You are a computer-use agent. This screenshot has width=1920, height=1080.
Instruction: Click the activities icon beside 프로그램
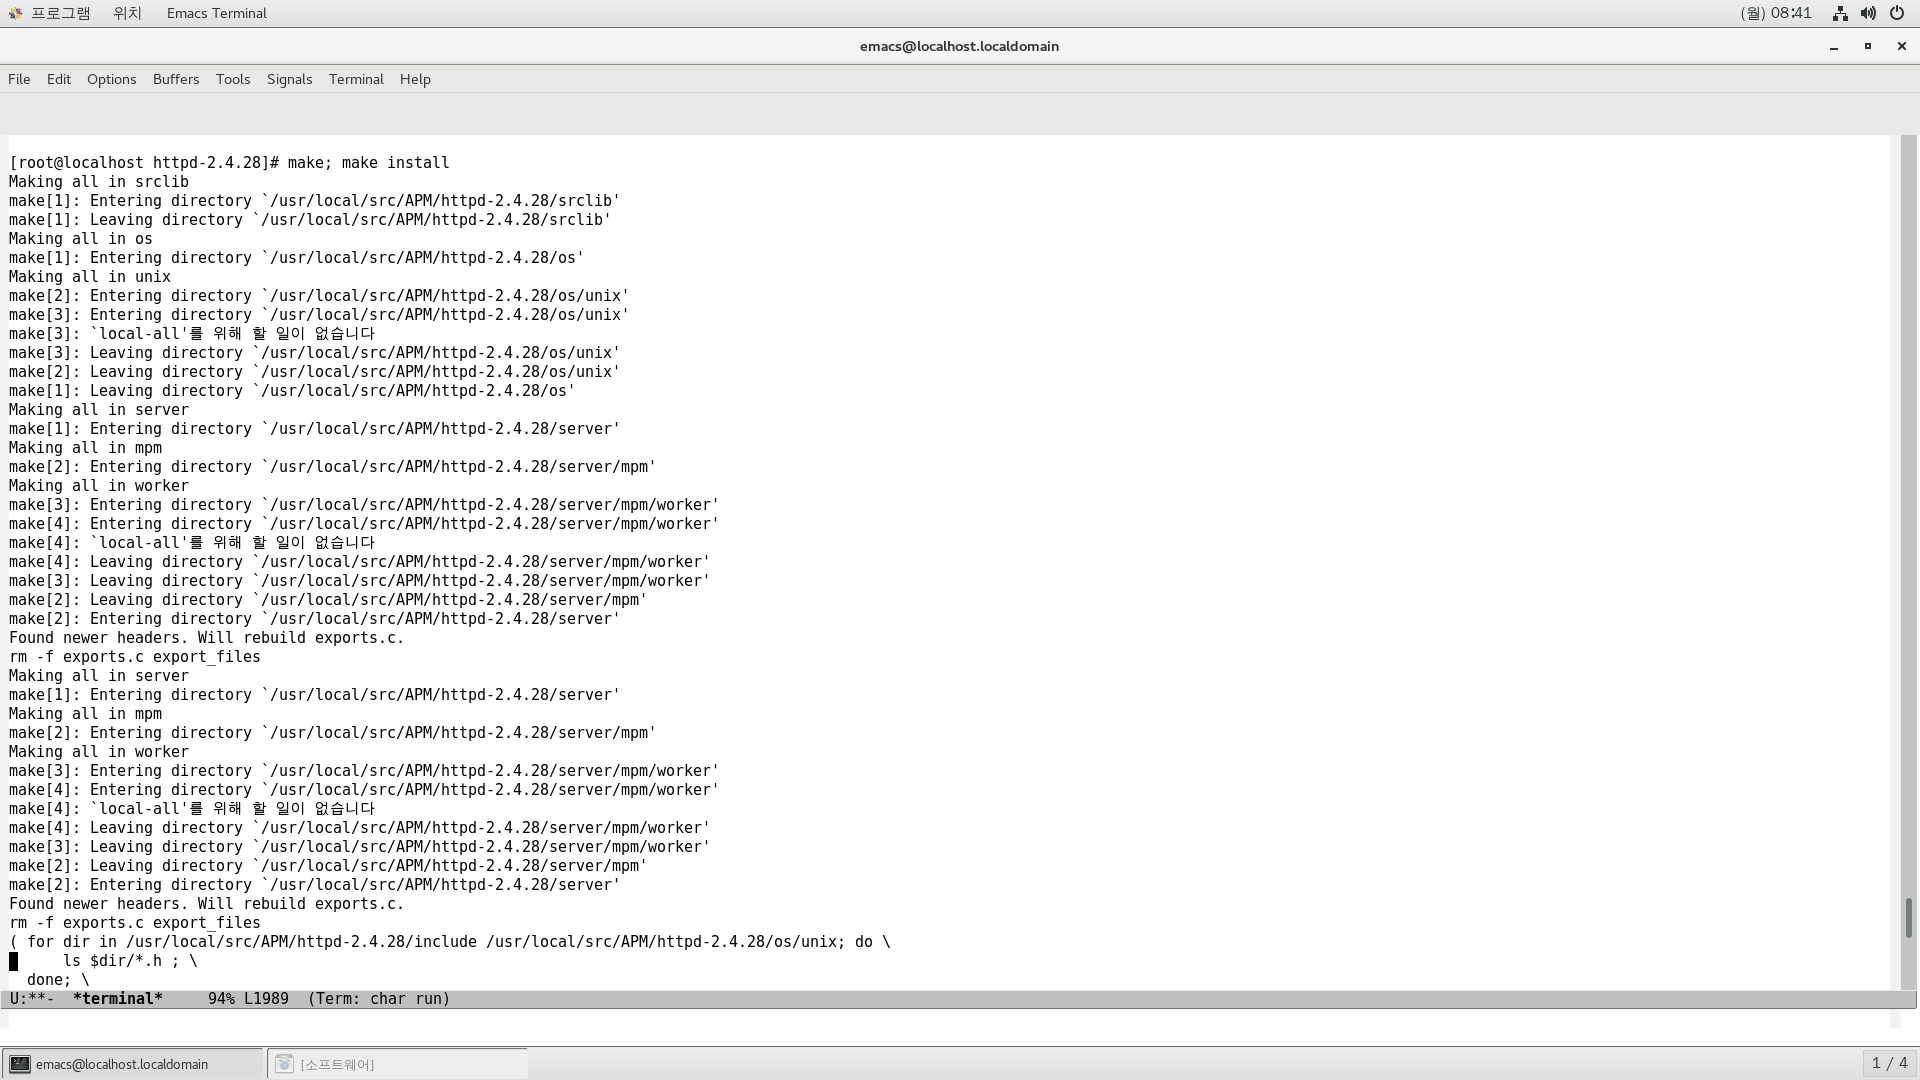(x=15, y=13)
